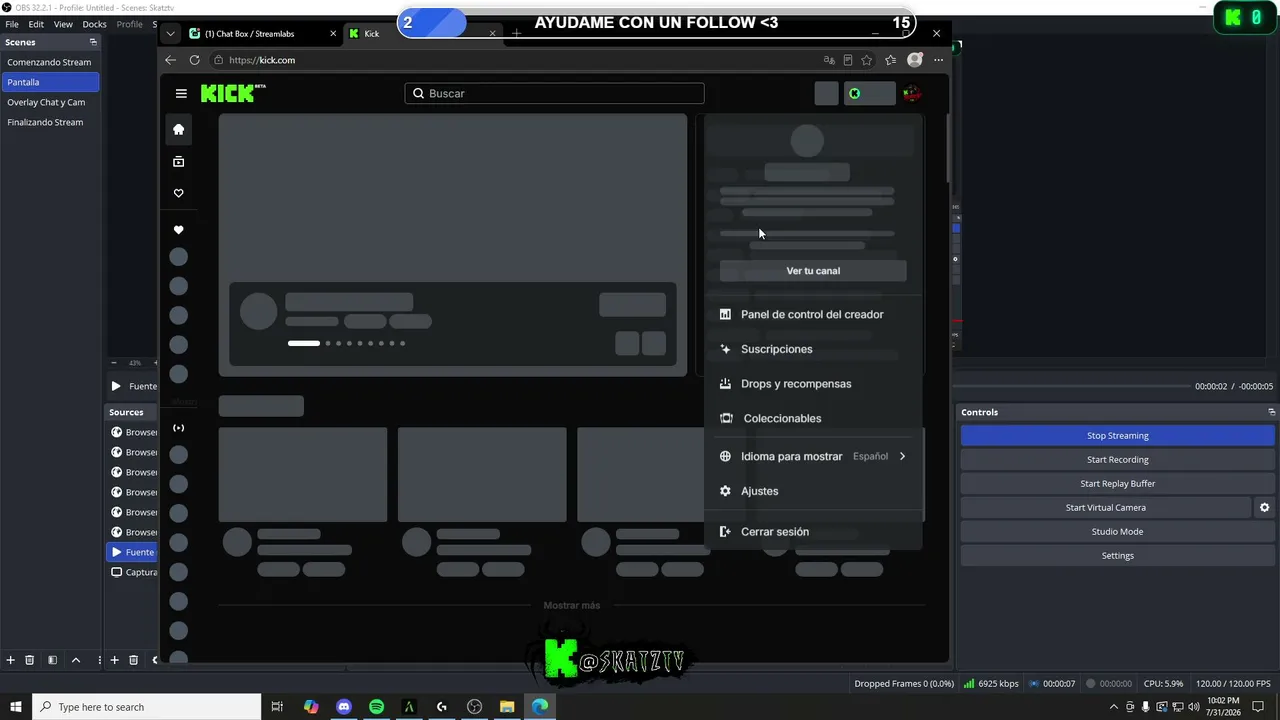
Task: Show hidden system tray icons
Action: [x=1113, y=707]
